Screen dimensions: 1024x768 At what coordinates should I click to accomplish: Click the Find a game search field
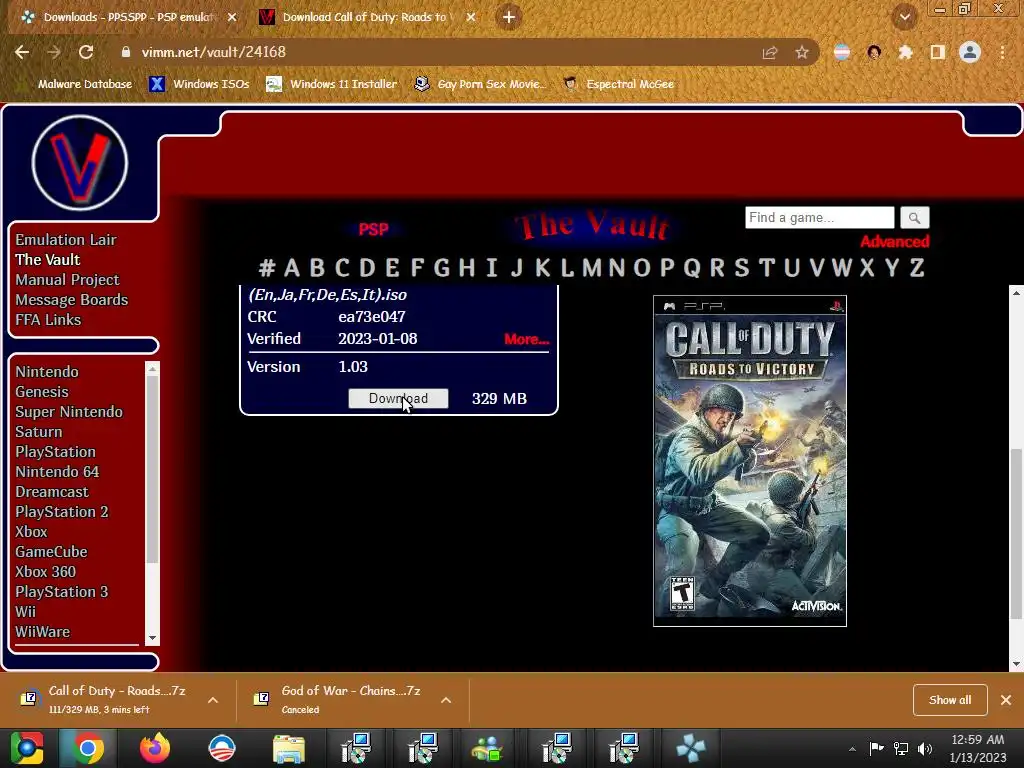[820, 217]
